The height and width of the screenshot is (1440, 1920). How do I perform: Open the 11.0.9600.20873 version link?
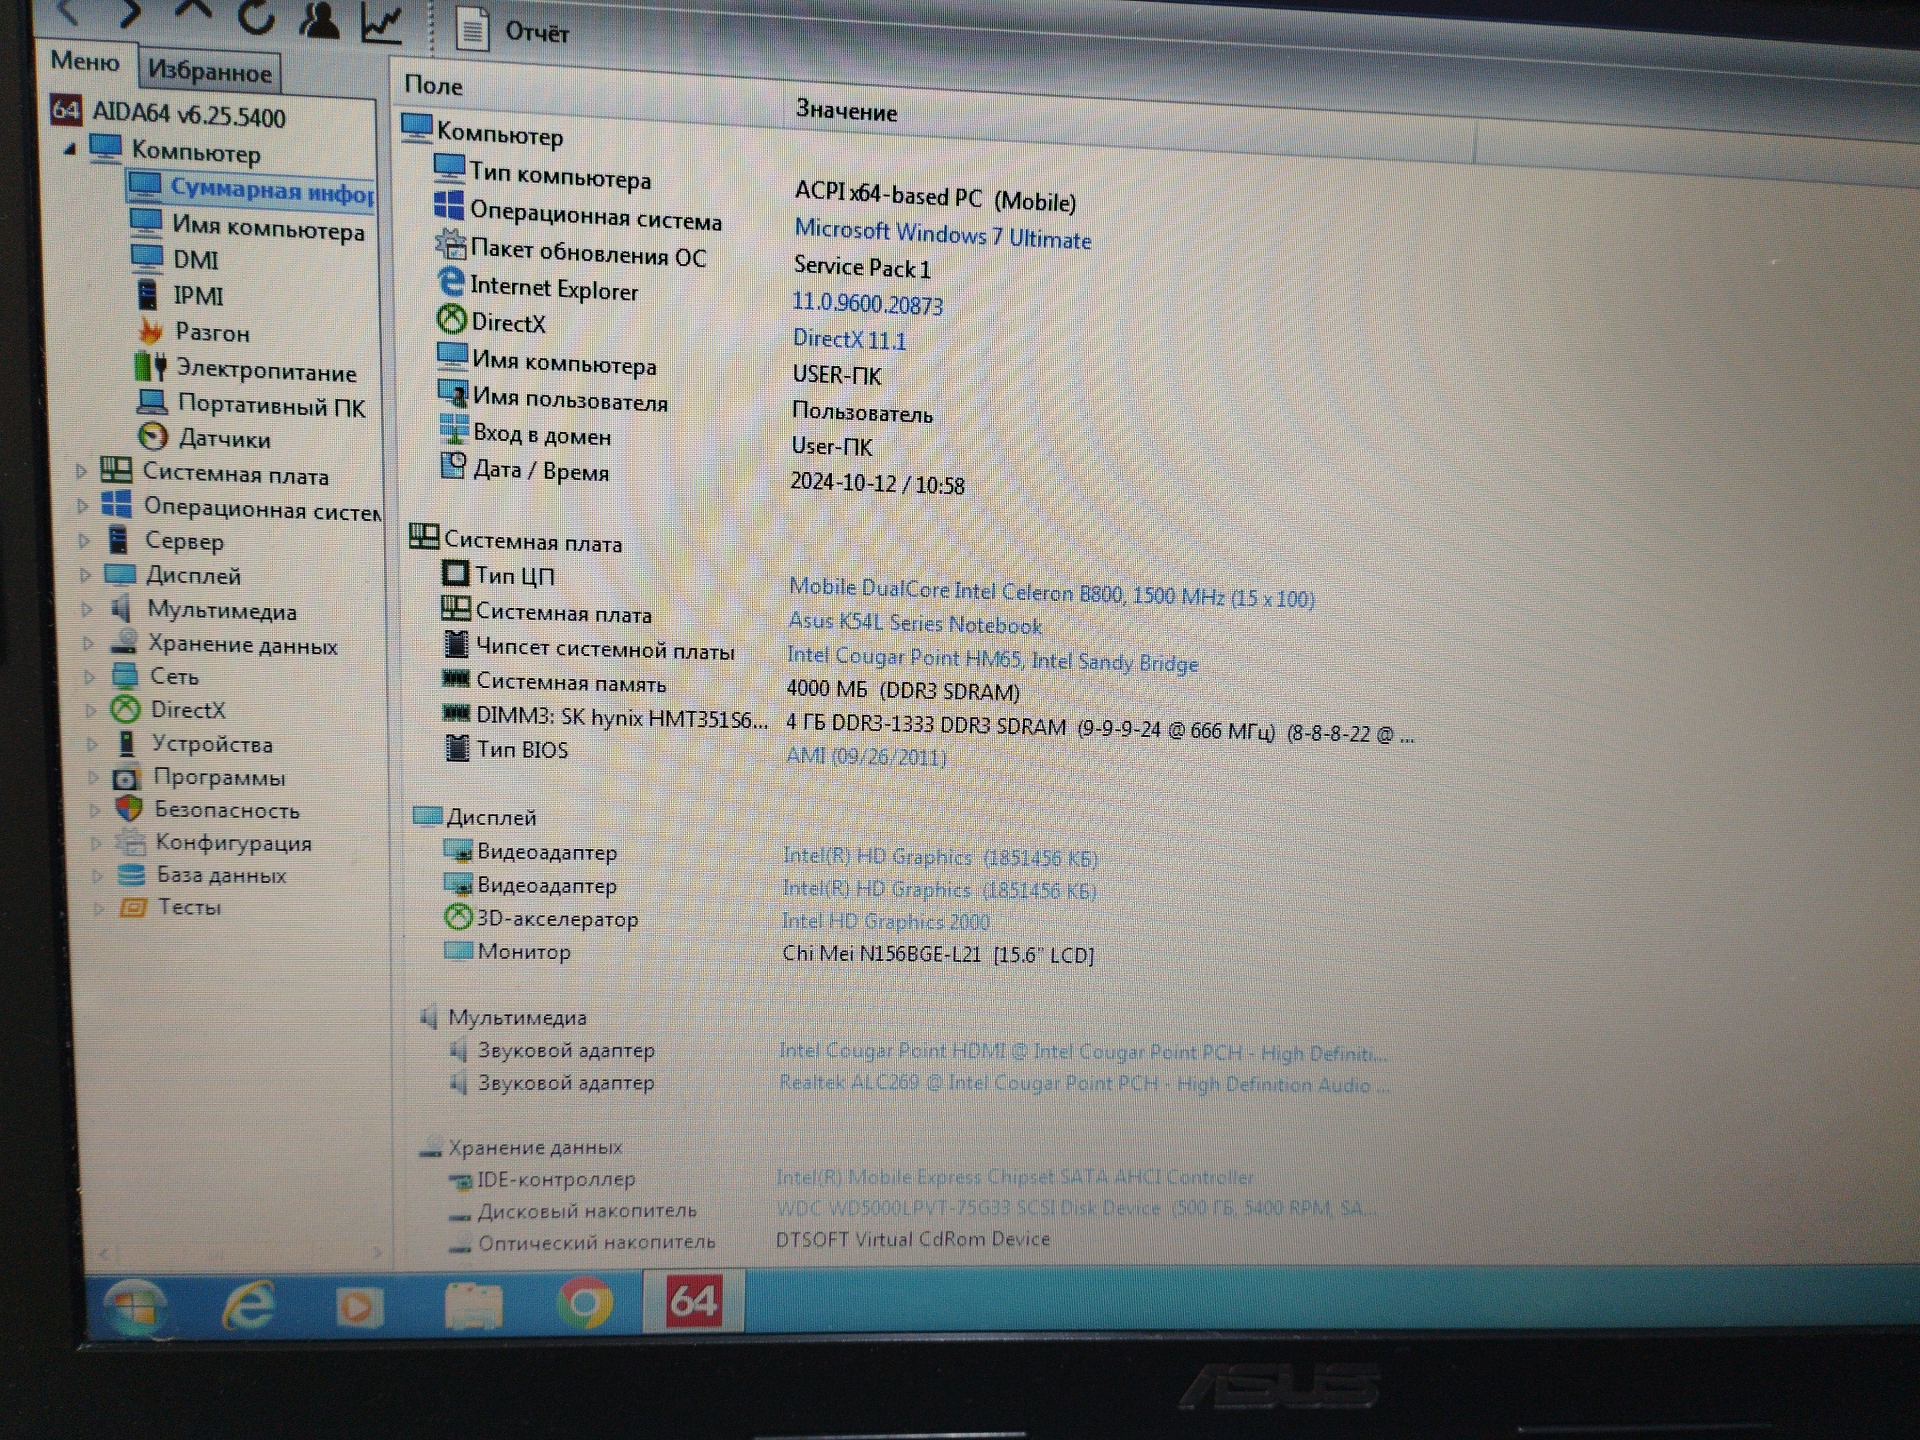coord(867,303)
